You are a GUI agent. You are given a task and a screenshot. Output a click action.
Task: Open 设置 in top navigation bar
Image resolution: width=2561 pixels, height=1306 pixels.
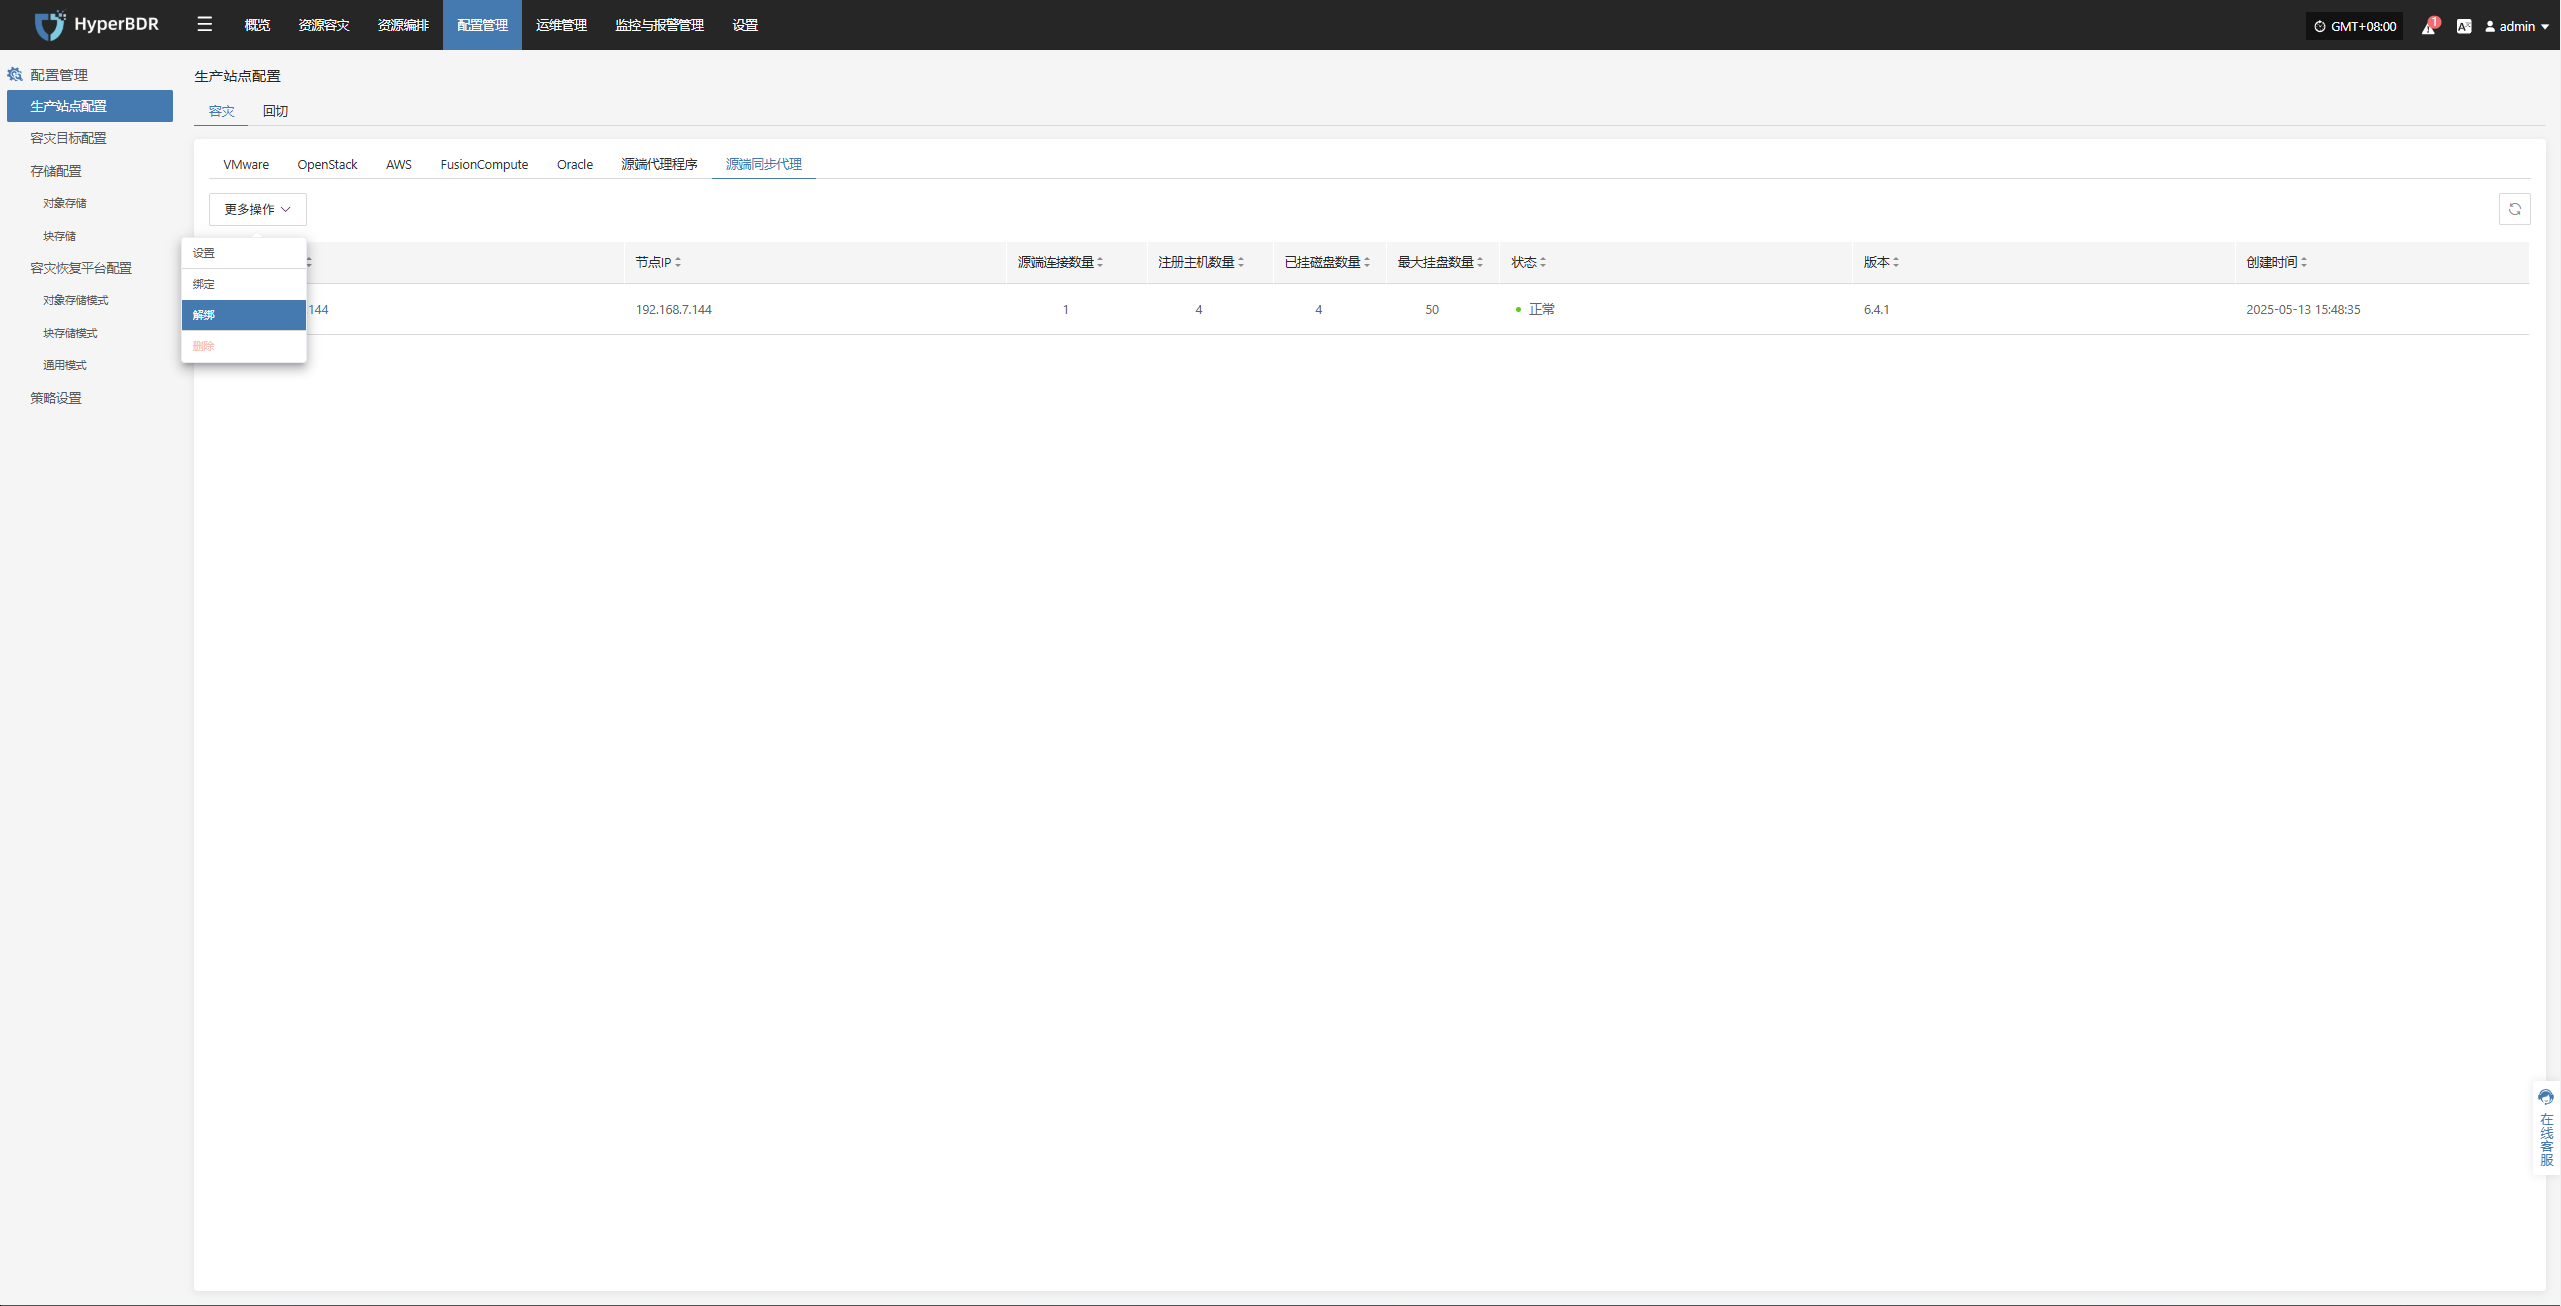745,25
